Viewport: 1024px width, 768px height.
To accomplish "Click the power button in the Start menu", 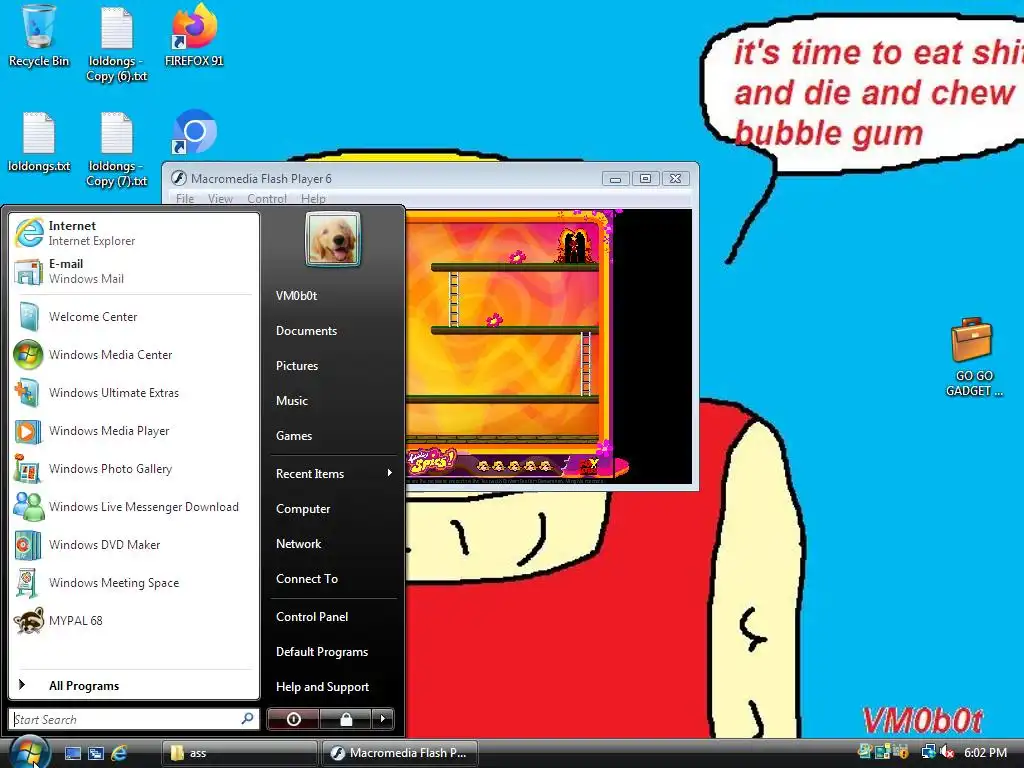I will coord(294,719).
